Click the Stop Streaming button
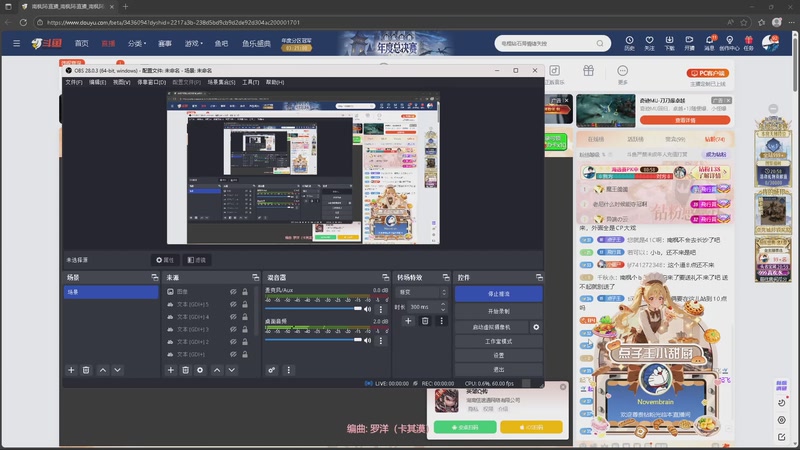The width and height of the screenshot is (800, 450). (x=498, y=294)
